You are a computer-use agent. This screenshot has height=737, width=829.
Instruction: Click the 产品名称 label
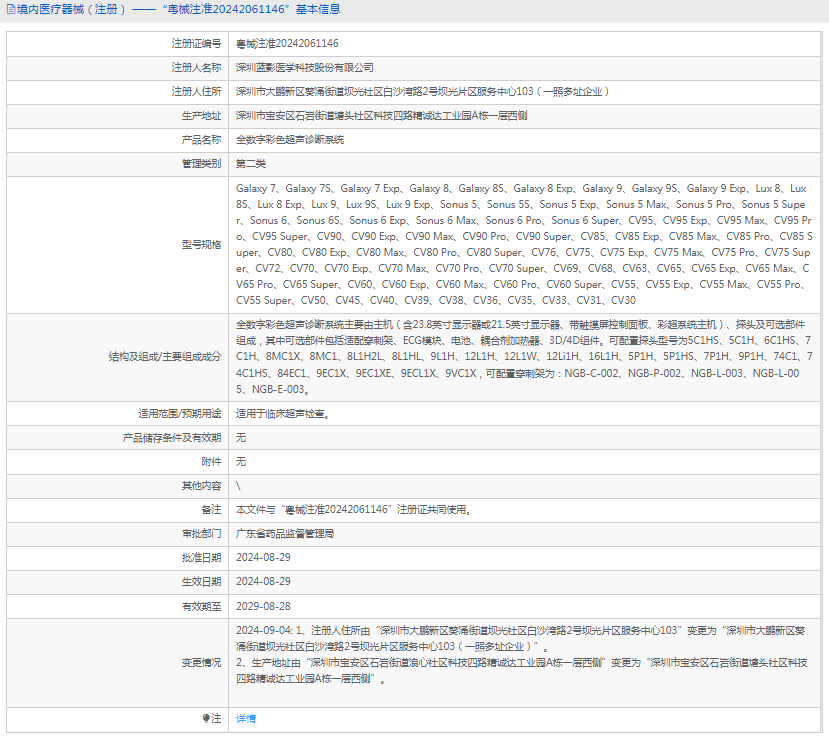click(x=201, y=140)
